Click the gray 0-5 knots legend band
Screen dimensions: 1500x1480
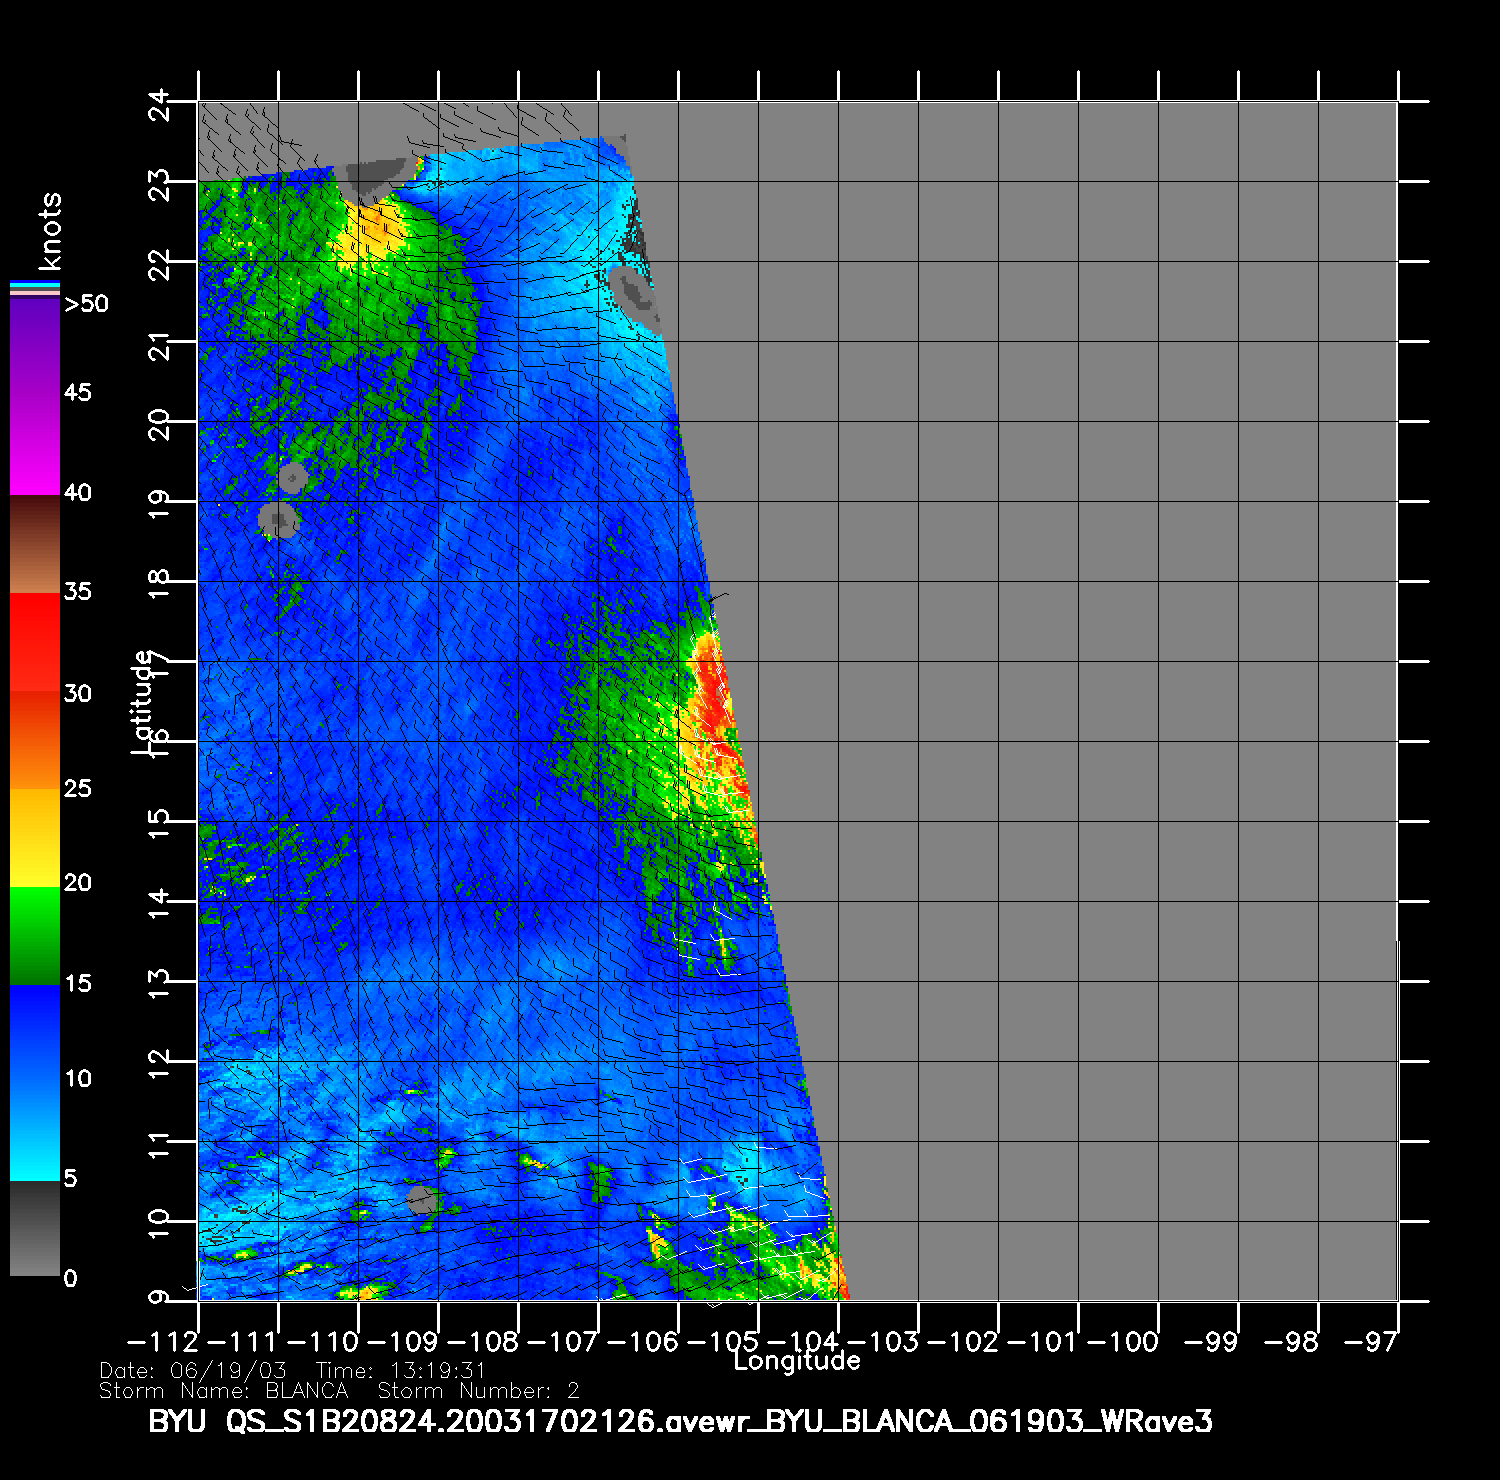(x=34, y=1228)
